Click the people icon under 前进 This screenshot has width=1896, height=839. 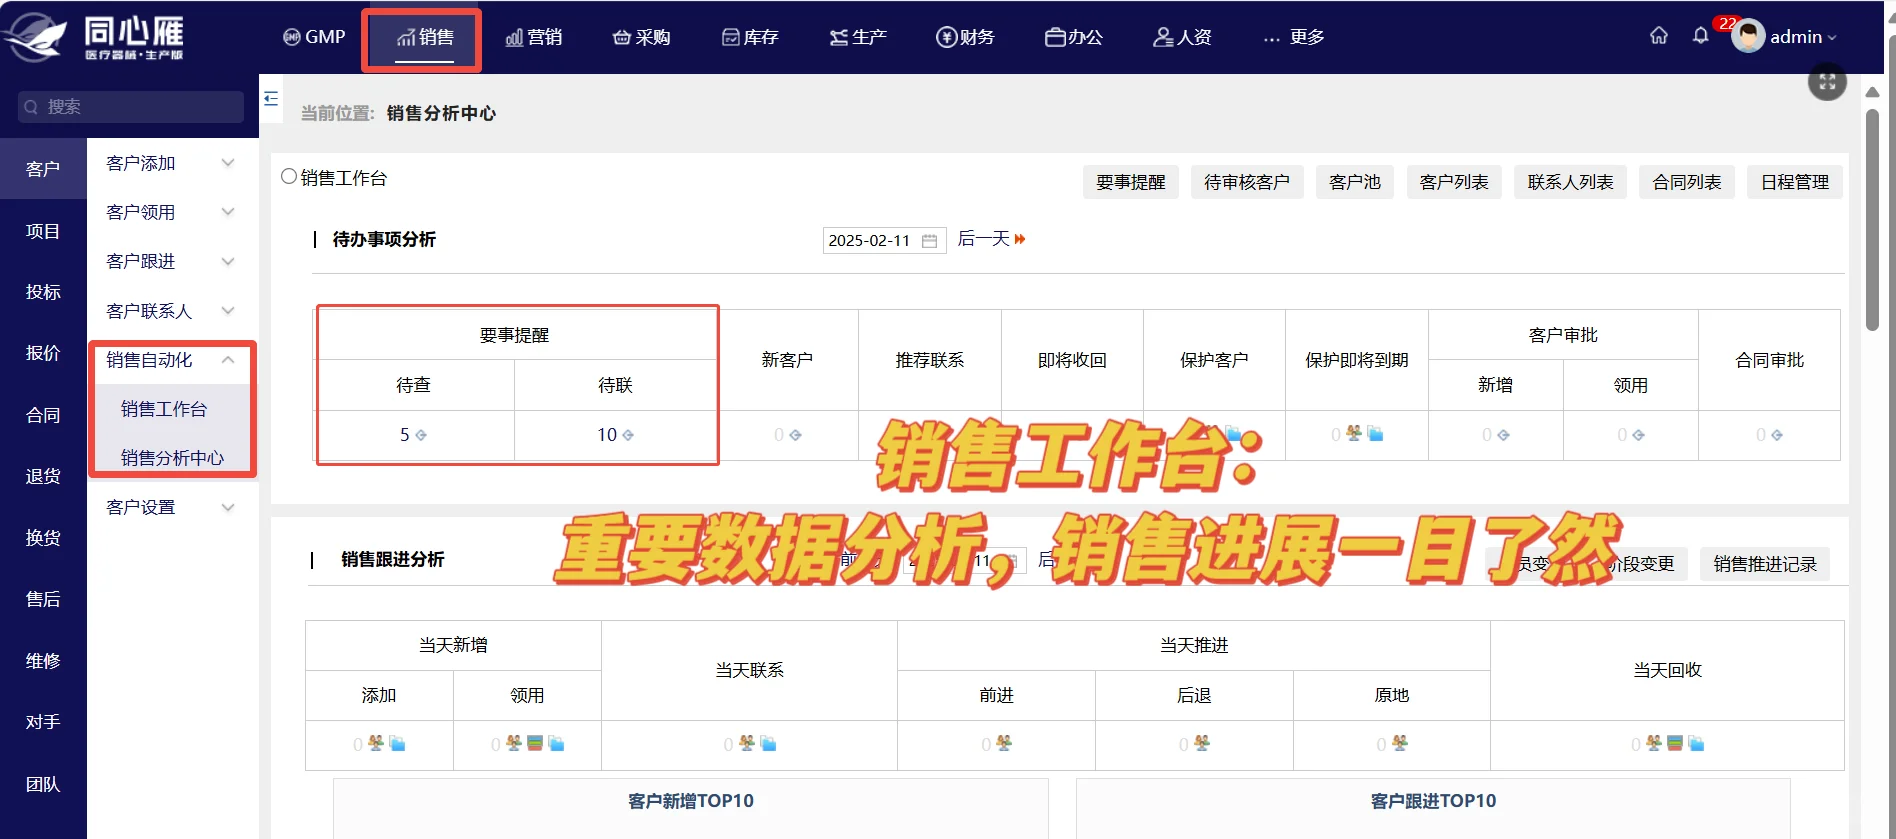pyautogui.click(x=1004, y=743)
